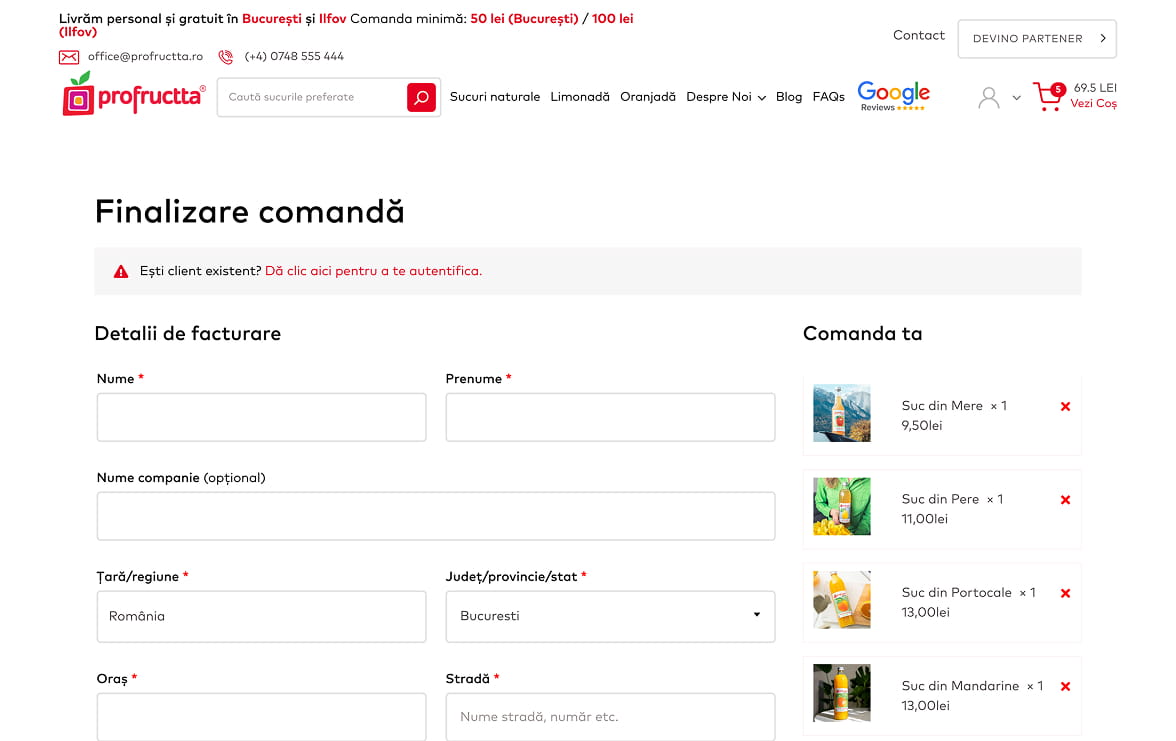Go to Sucuri naturale menu
The height and width of the screenshot is (741, 1176).
pyautogui.click(x=494, y=97)
